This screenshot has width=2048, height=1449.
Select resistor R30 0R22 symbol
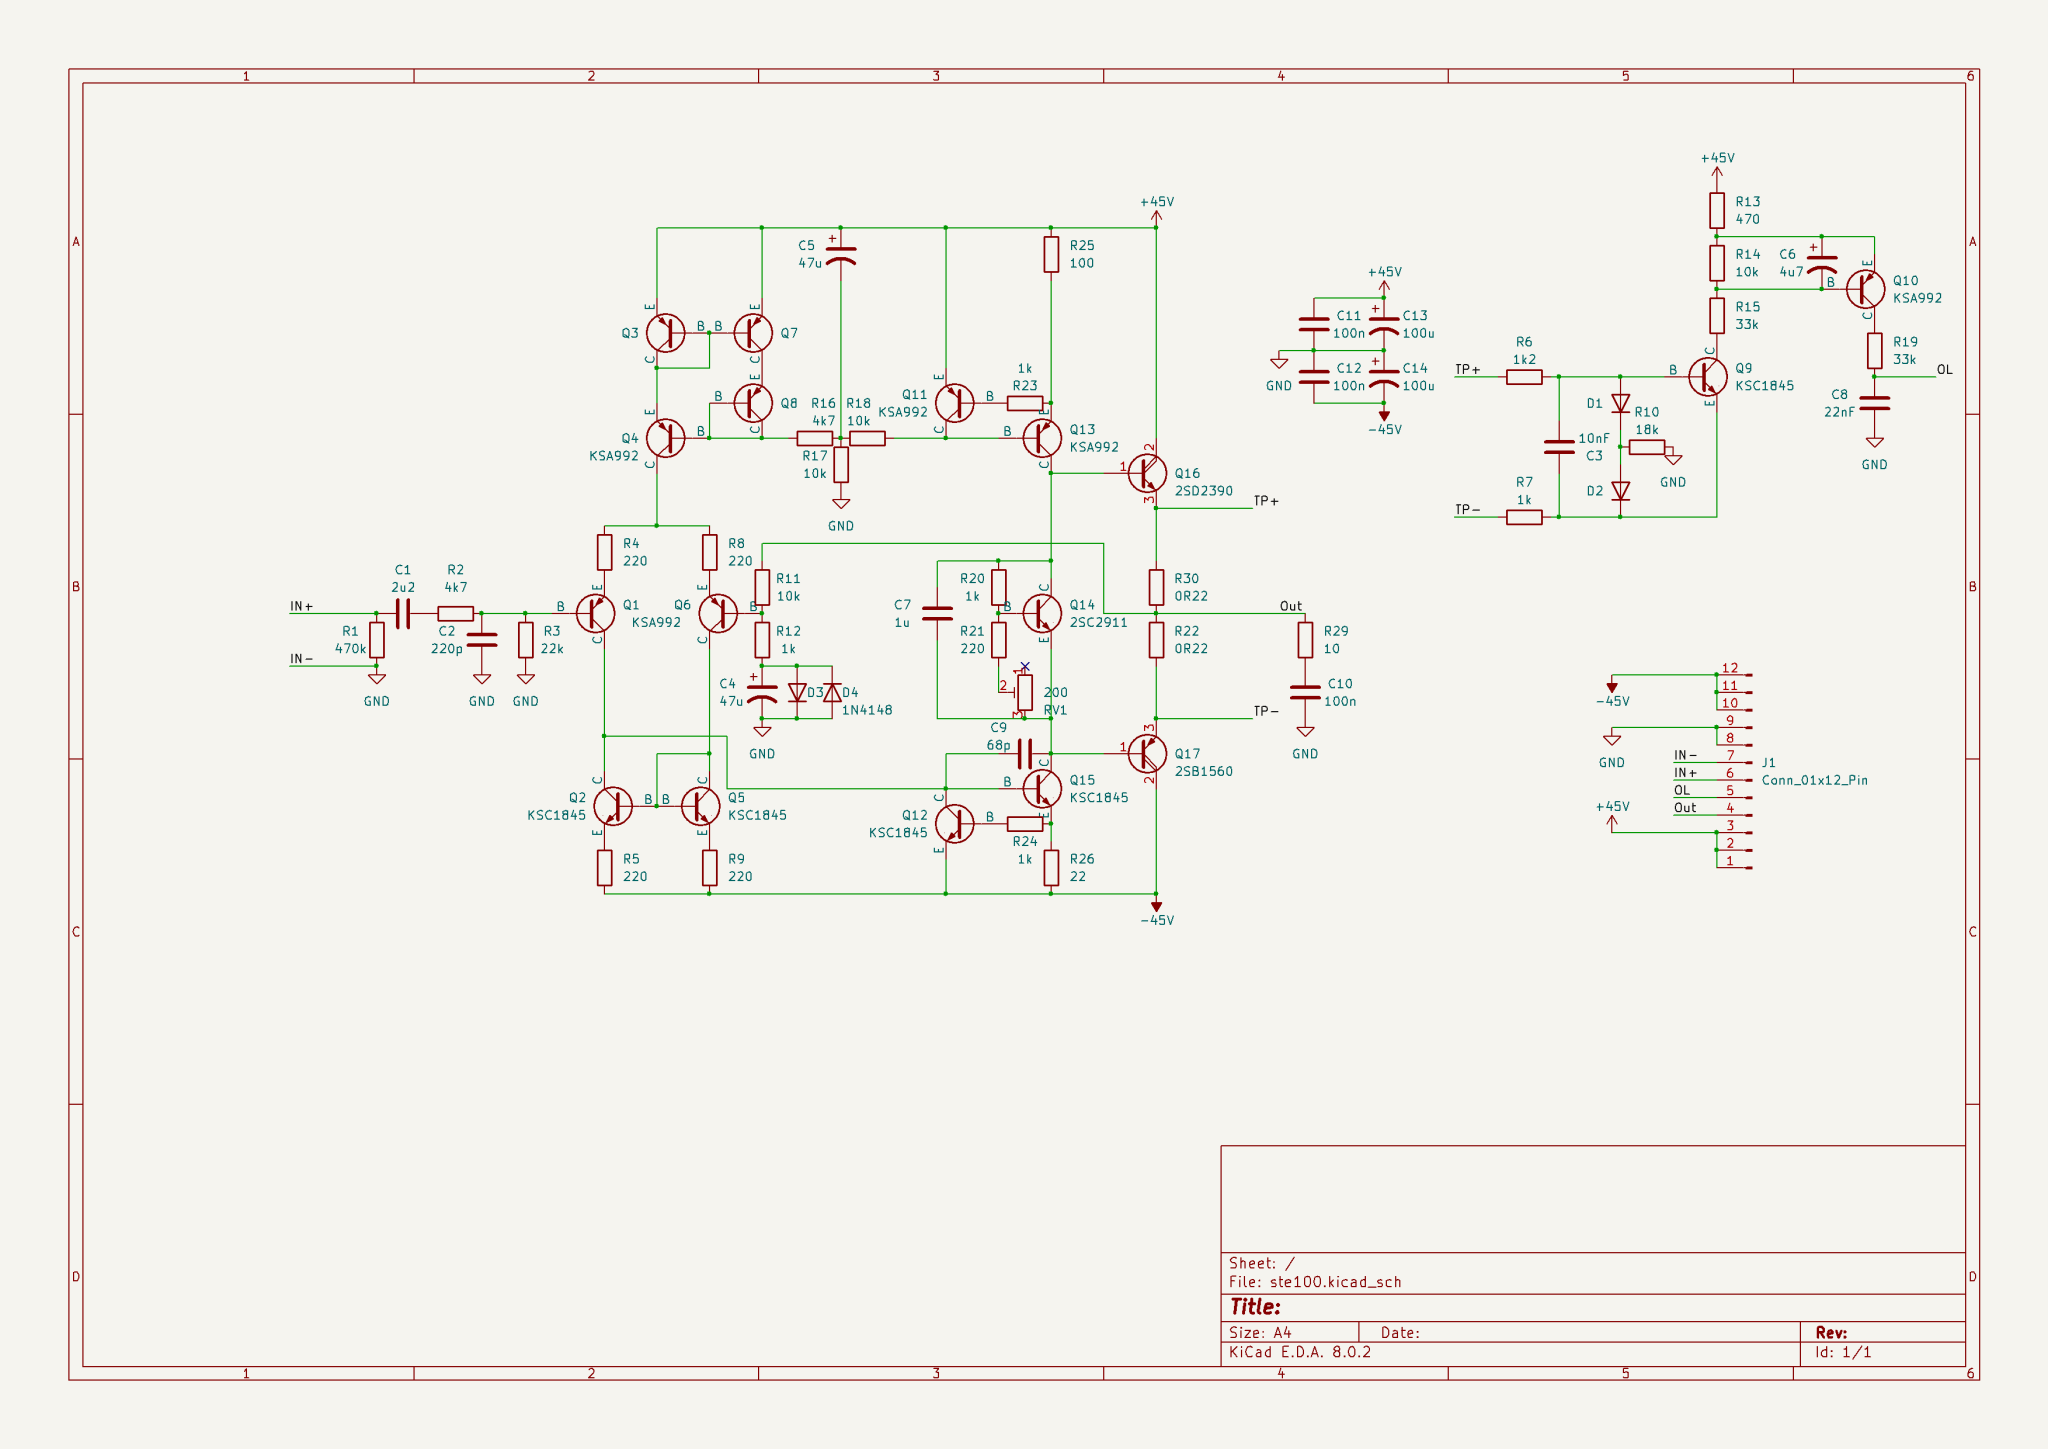point(1156,587)
